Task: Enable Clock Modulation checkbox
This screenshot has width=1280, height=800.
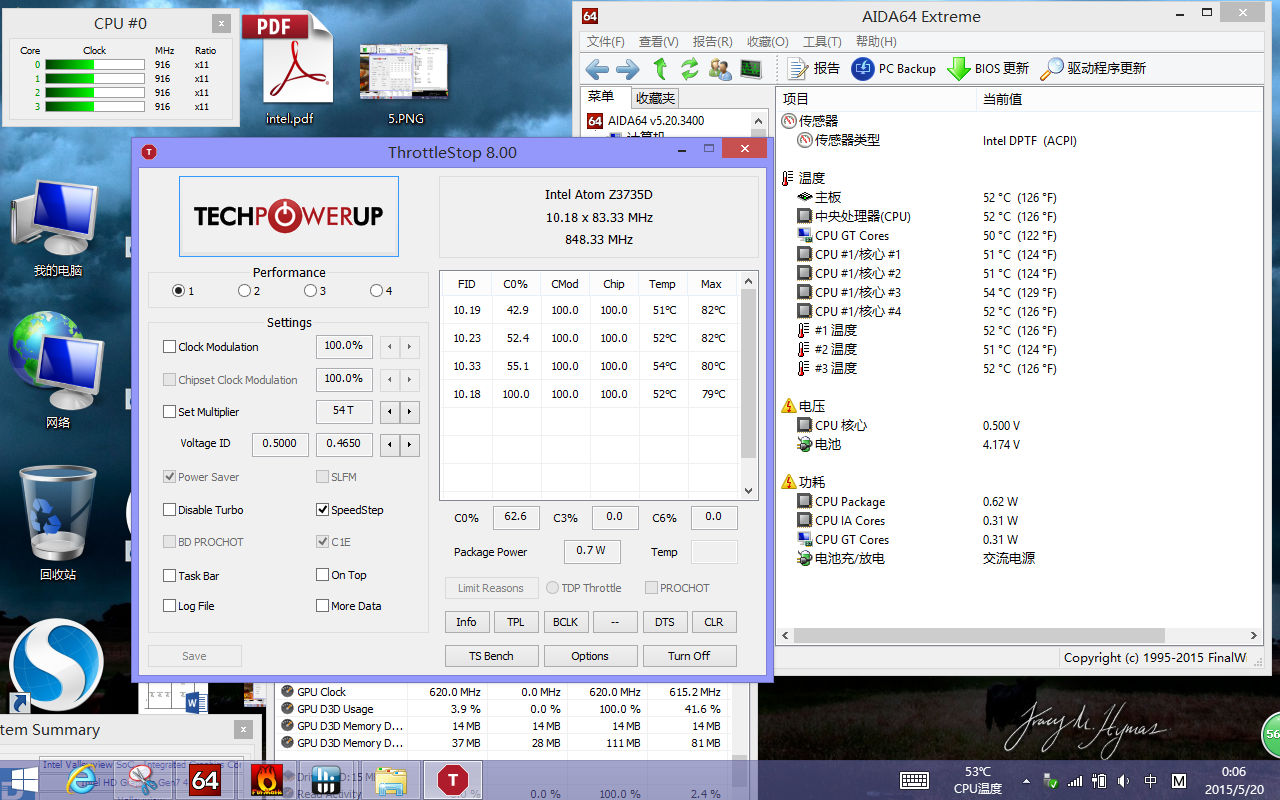Action: click(x=169, y=347)
